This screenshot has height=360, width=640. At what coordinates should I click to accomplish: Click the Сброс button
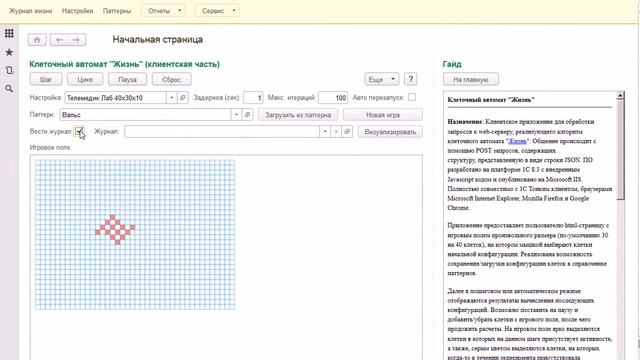point(171,79)
